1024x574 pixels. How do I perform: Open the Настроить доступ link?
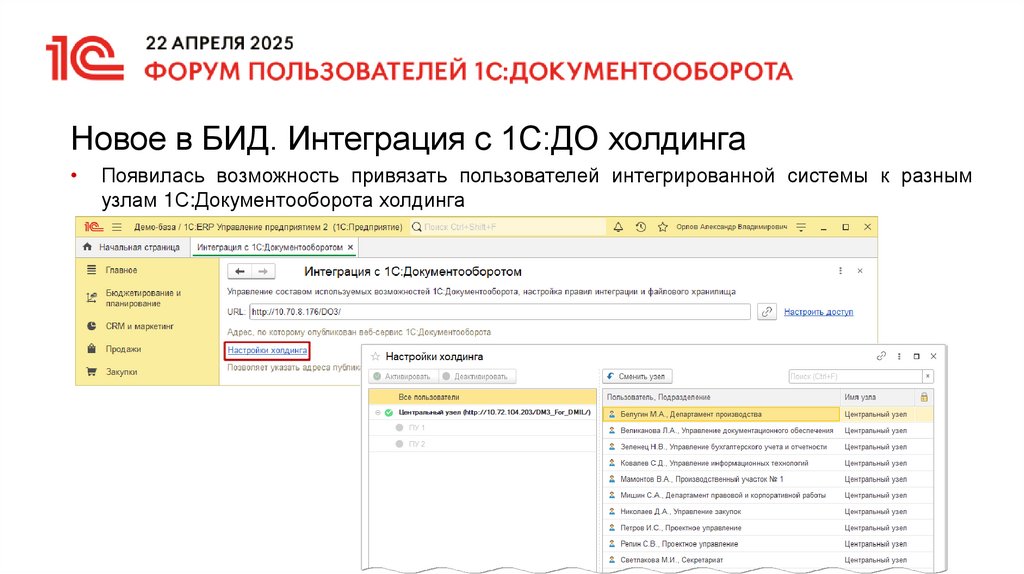pos(818,312)
